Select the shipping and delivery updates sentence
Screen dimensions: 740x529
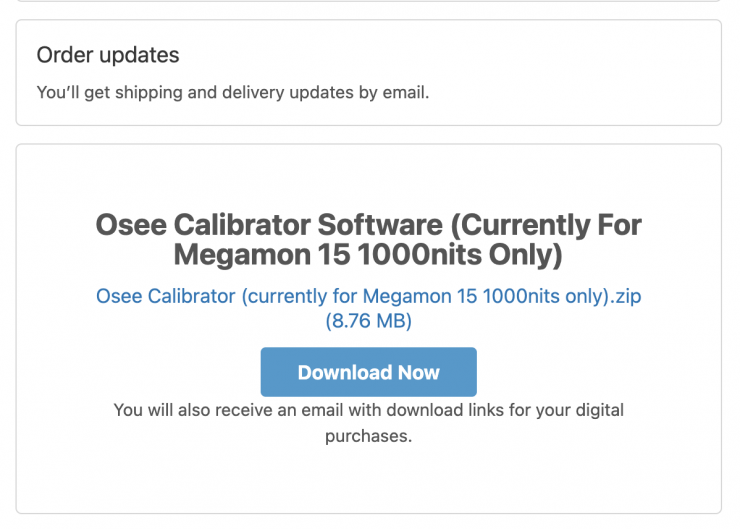232,93
